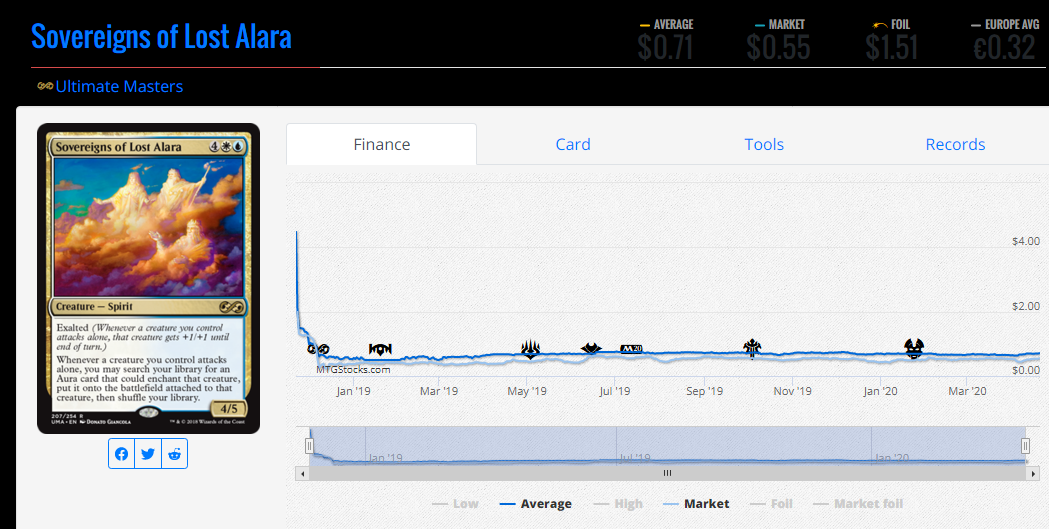Viewport: 1049px width, 529px height.
Task: Click the Sovereigns of Lost Alara card image
Action: tap(149, 278)
